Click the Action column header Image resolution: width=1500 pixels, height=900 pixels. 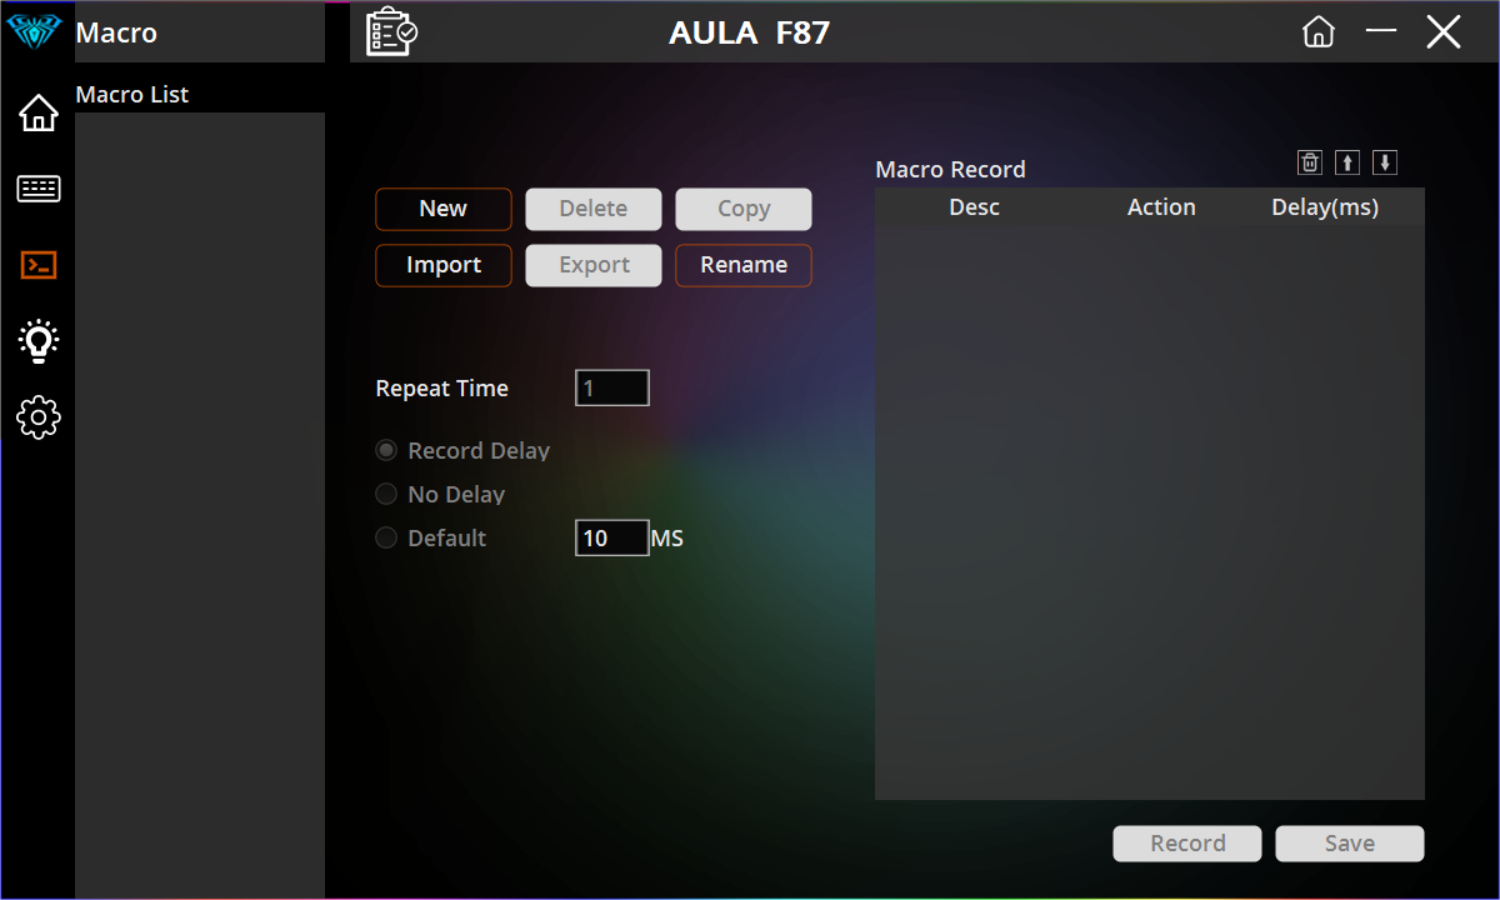point(1161,207)
